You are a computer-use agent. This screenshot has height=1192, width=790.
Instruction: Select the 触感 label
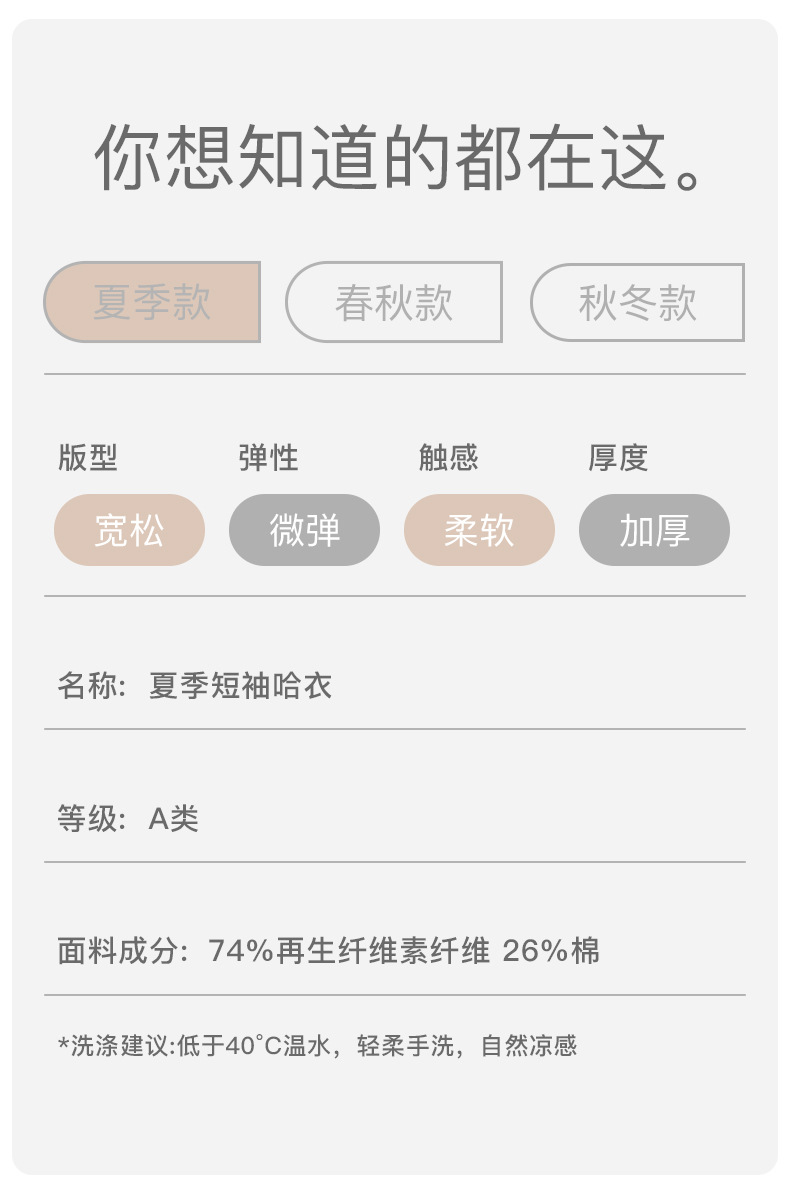tap(448, 458)
